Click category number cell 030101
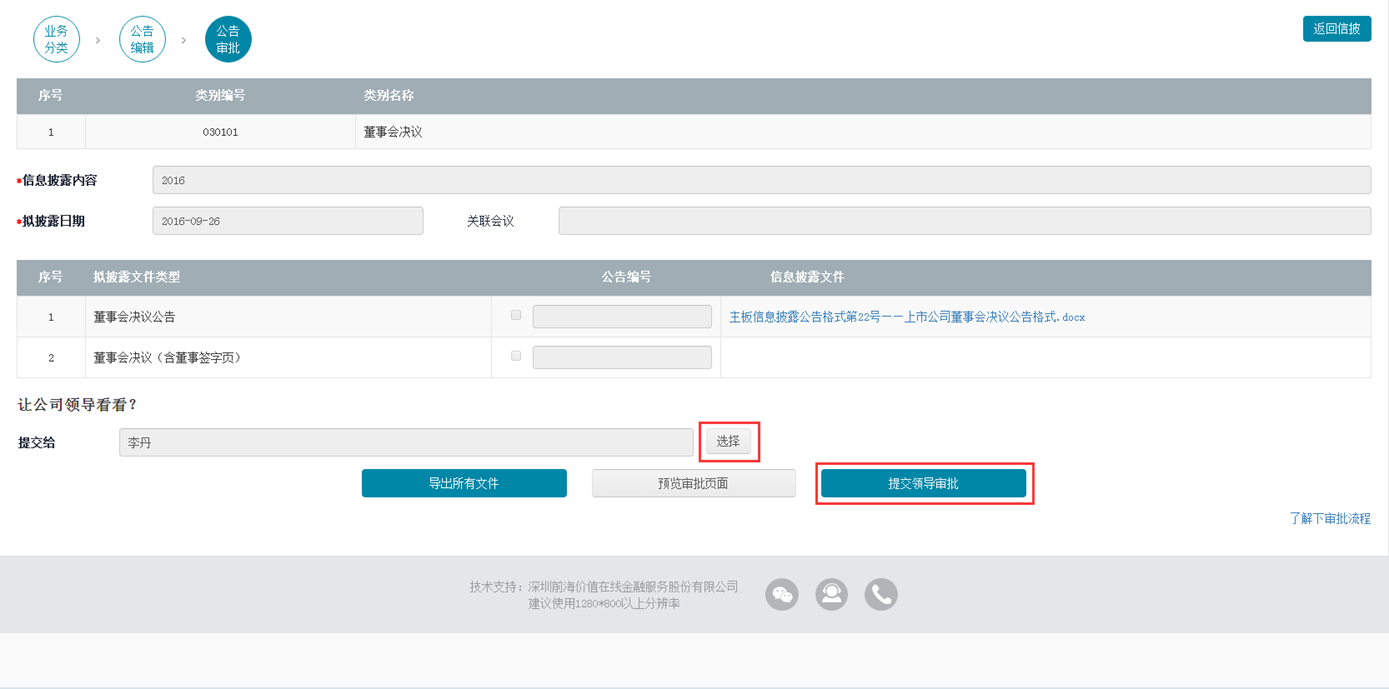1389x689 pixels. [x=220, y=132]
